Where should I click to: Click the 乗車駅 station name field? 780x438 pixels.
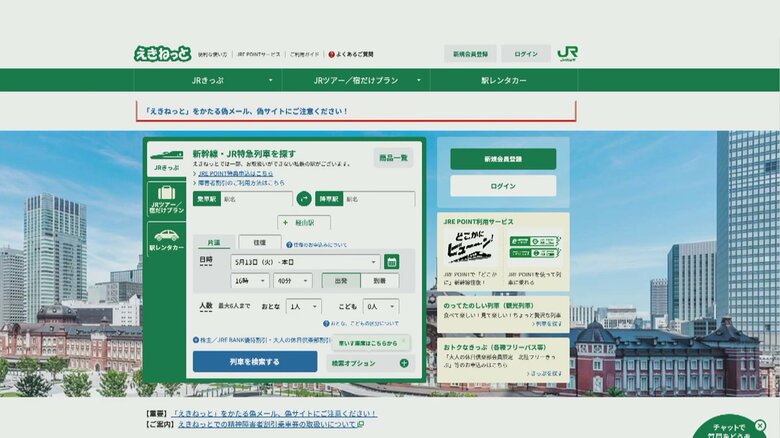pyautogui.click(x=256, y=199)
